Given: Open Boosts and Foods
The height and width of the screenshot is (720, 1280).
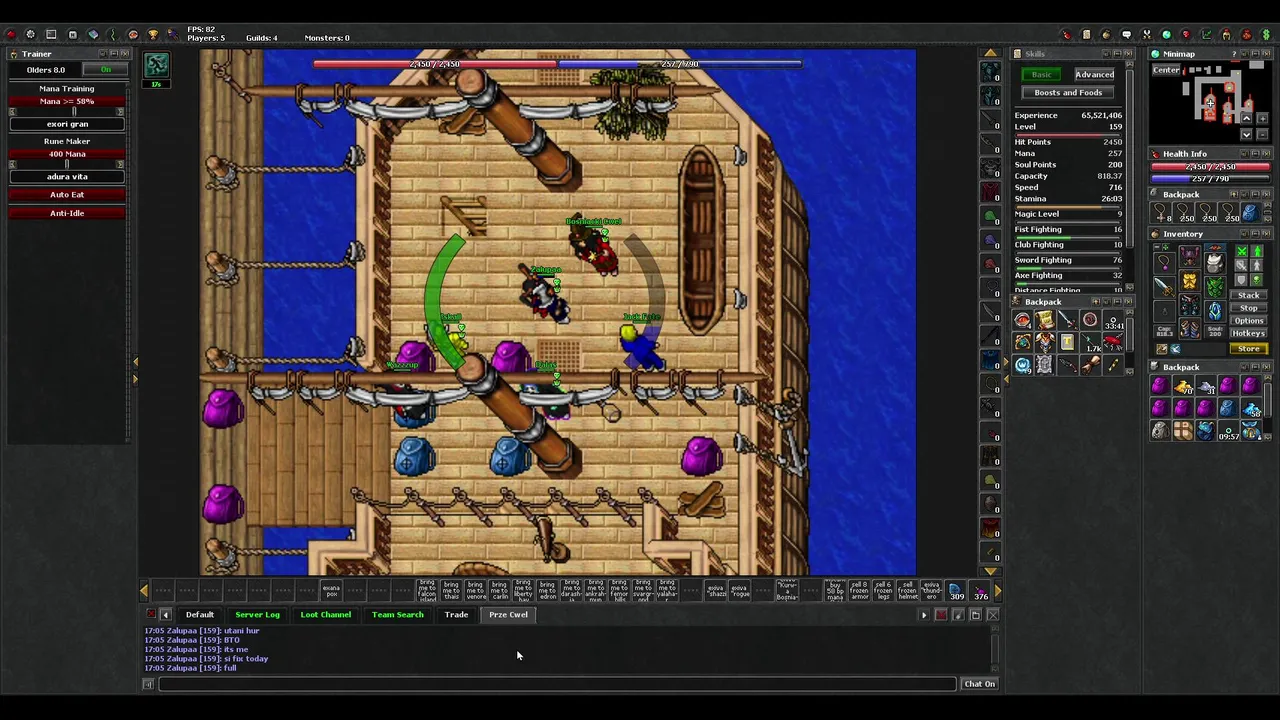Looking at the screenshot, I should click(x=1068, y=93).
